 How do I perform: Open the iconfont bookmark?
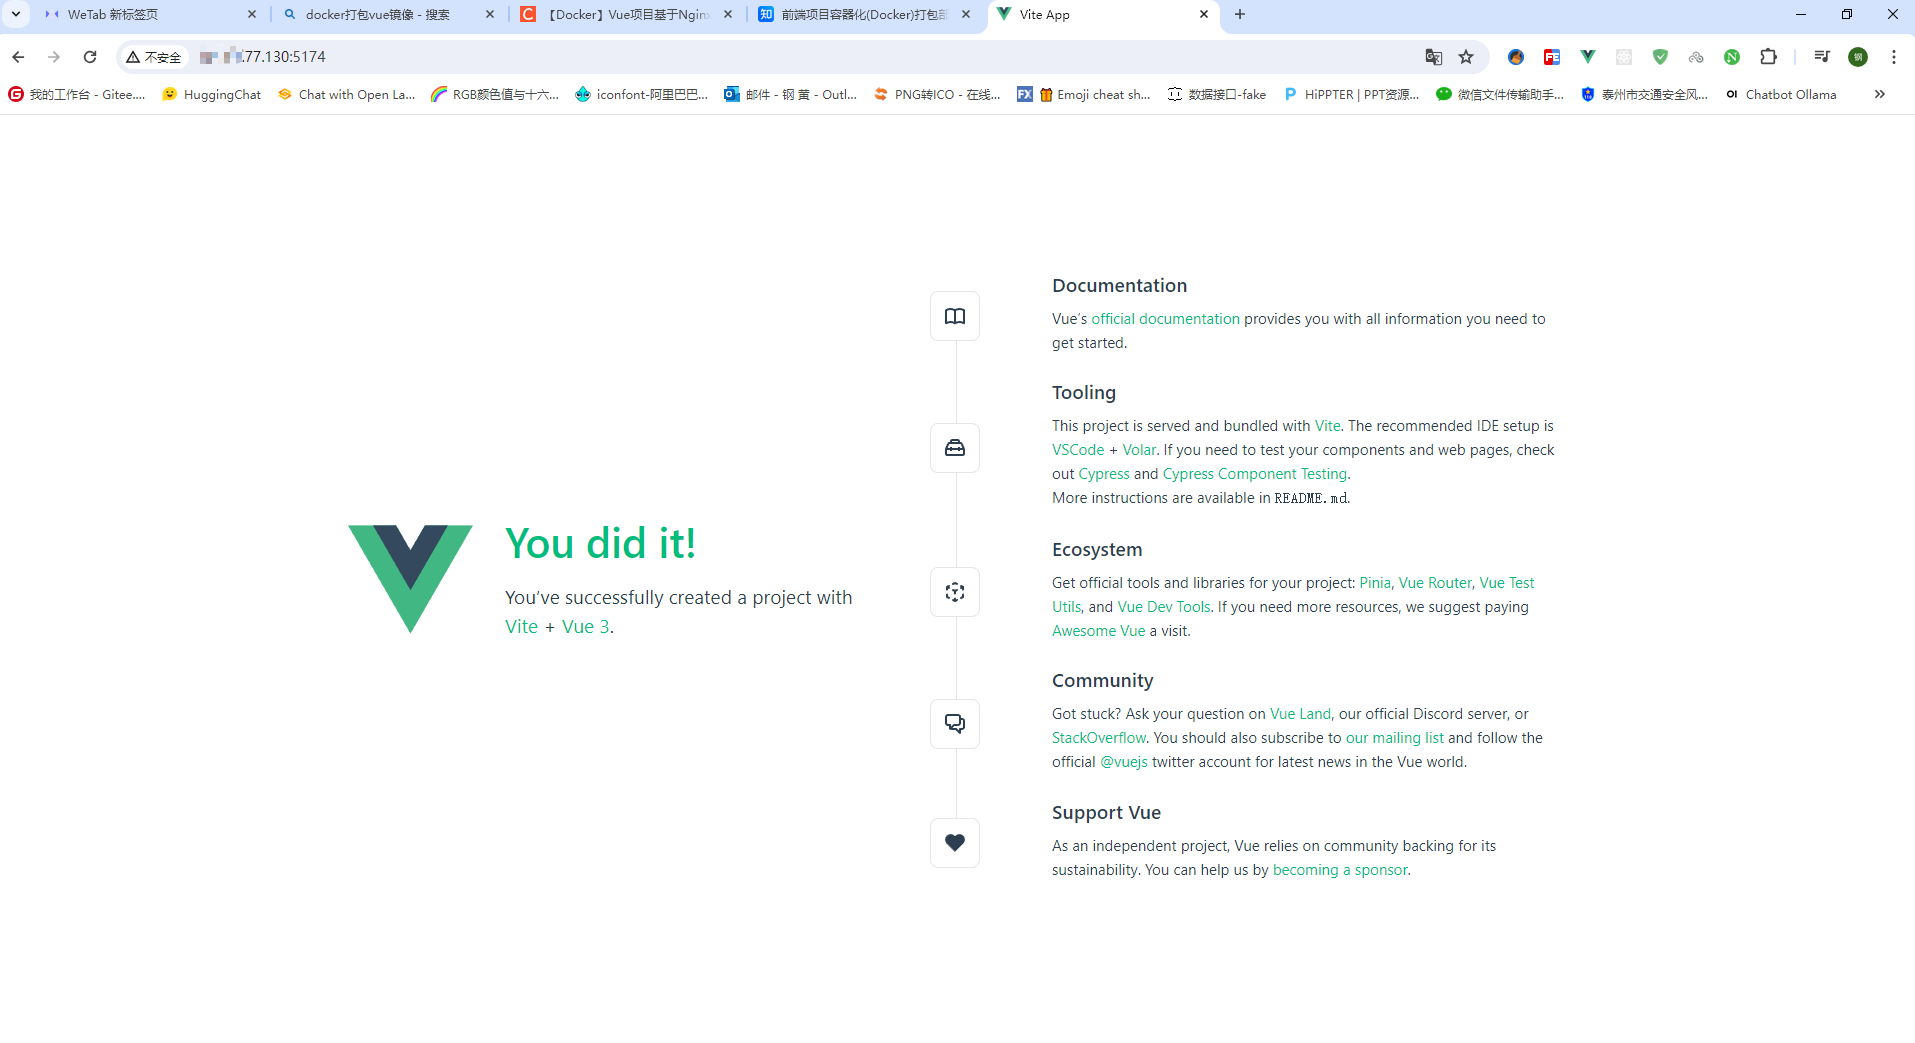[x=642, y=94]
